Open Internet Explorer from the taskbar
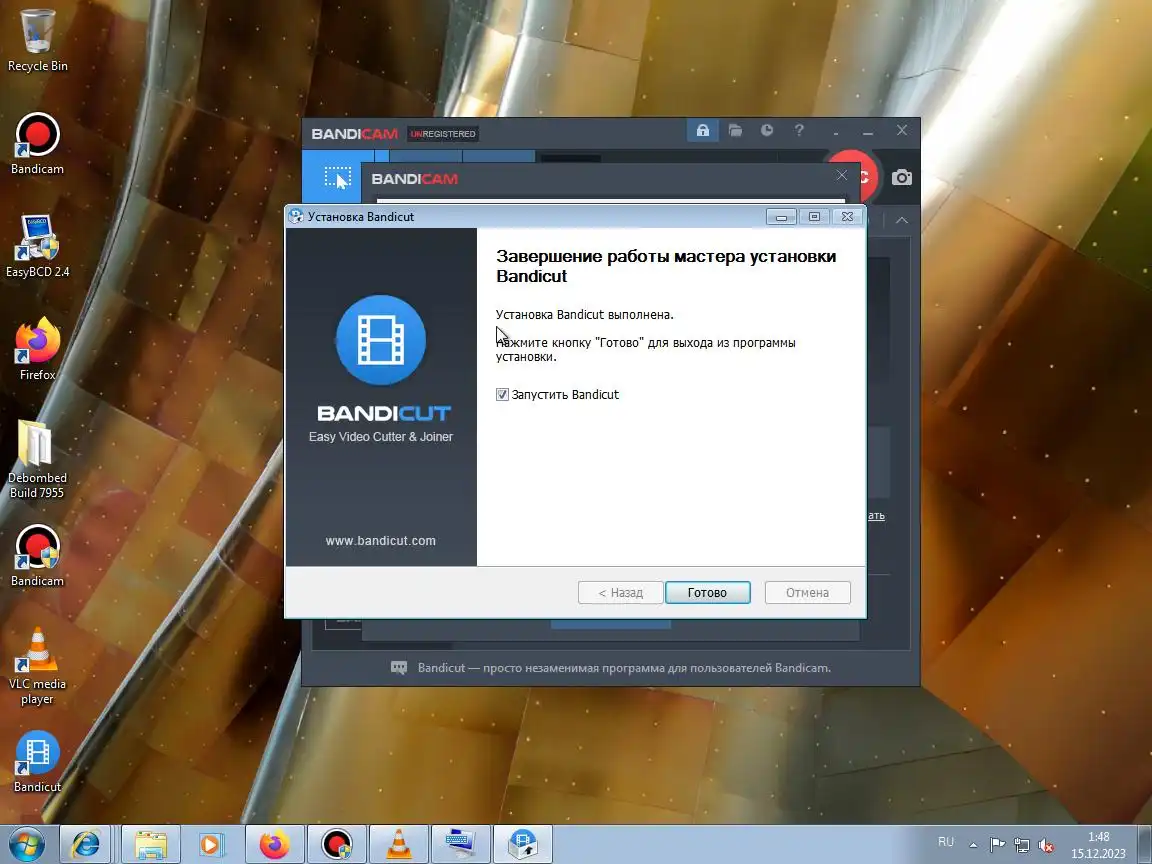 click(85, 844)
